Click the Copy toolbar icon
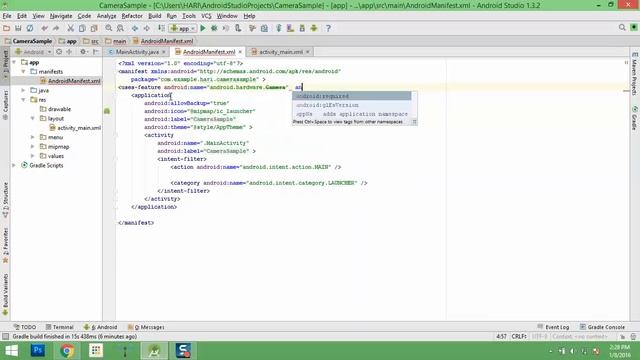Viewport: 640px width, 360px height. [82, 28]
